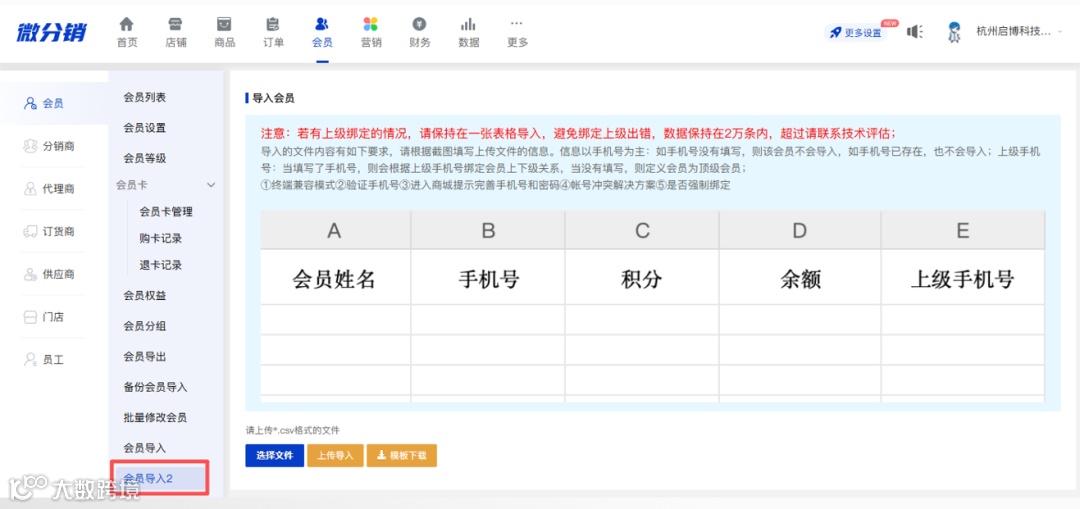The image size is (1080, 509).
Task: Open 会员卡管理 submenu item
Action: tap(166, 211)
